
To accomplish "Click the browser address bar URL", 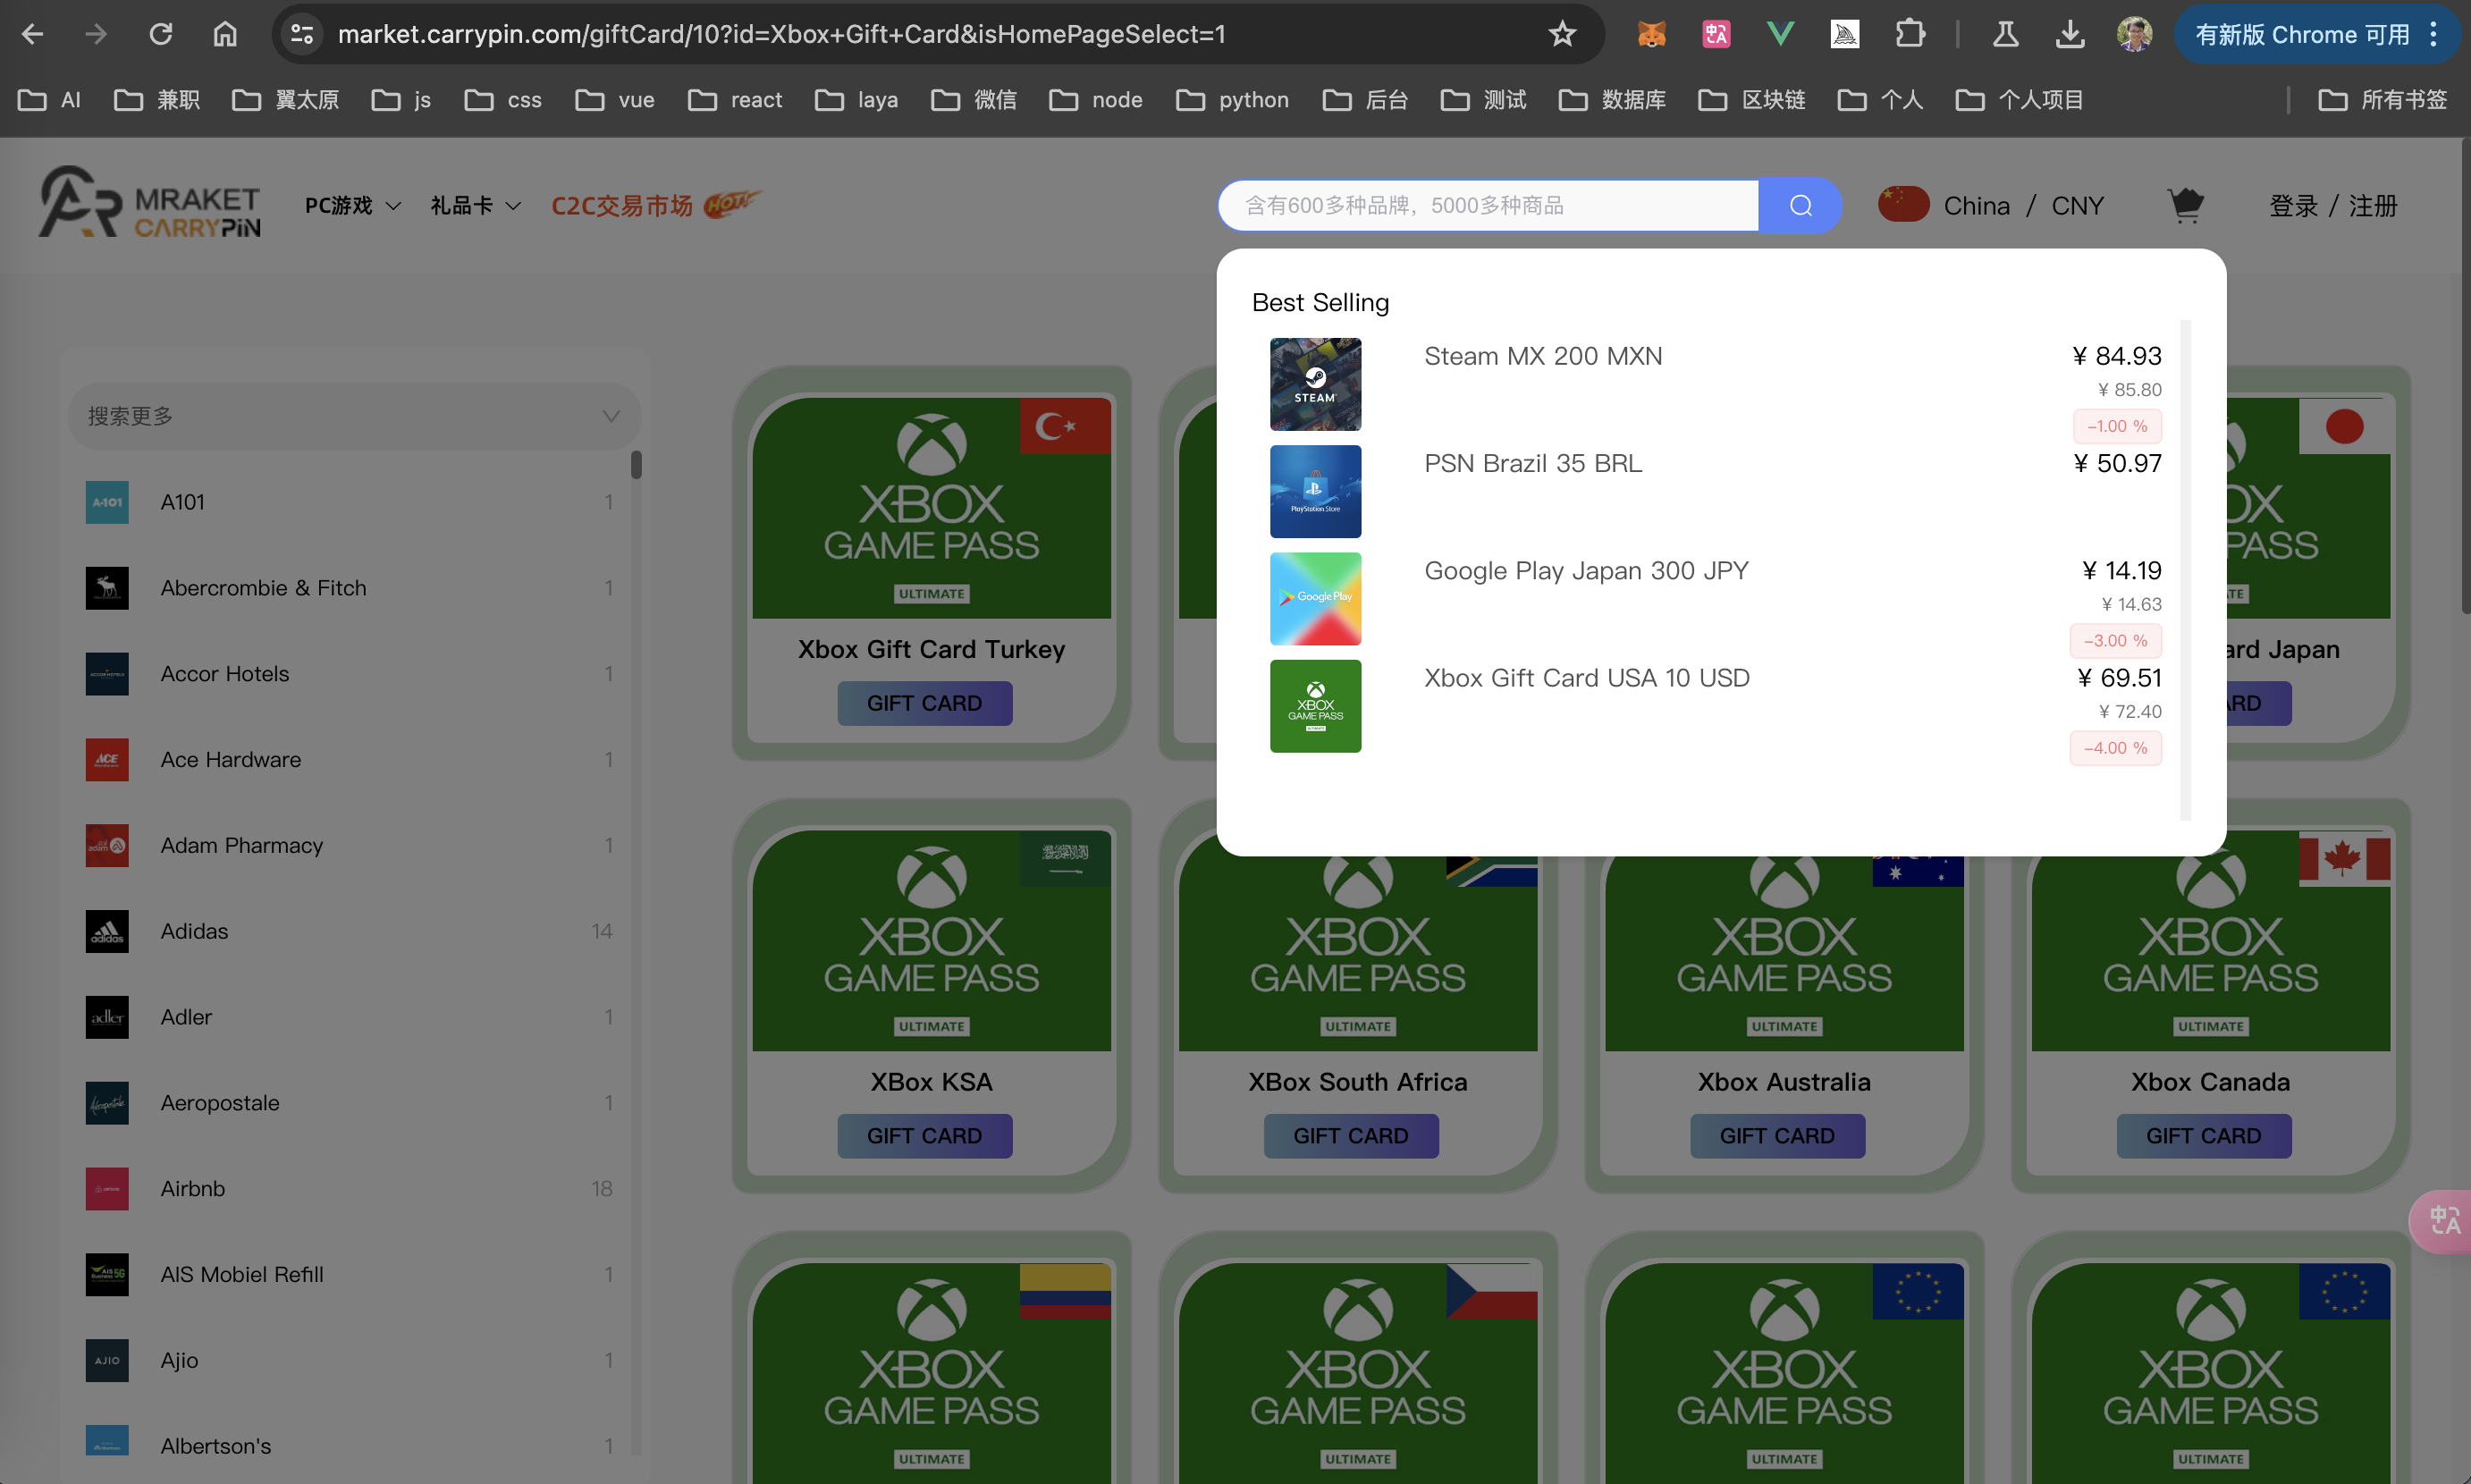I will 782,34.
